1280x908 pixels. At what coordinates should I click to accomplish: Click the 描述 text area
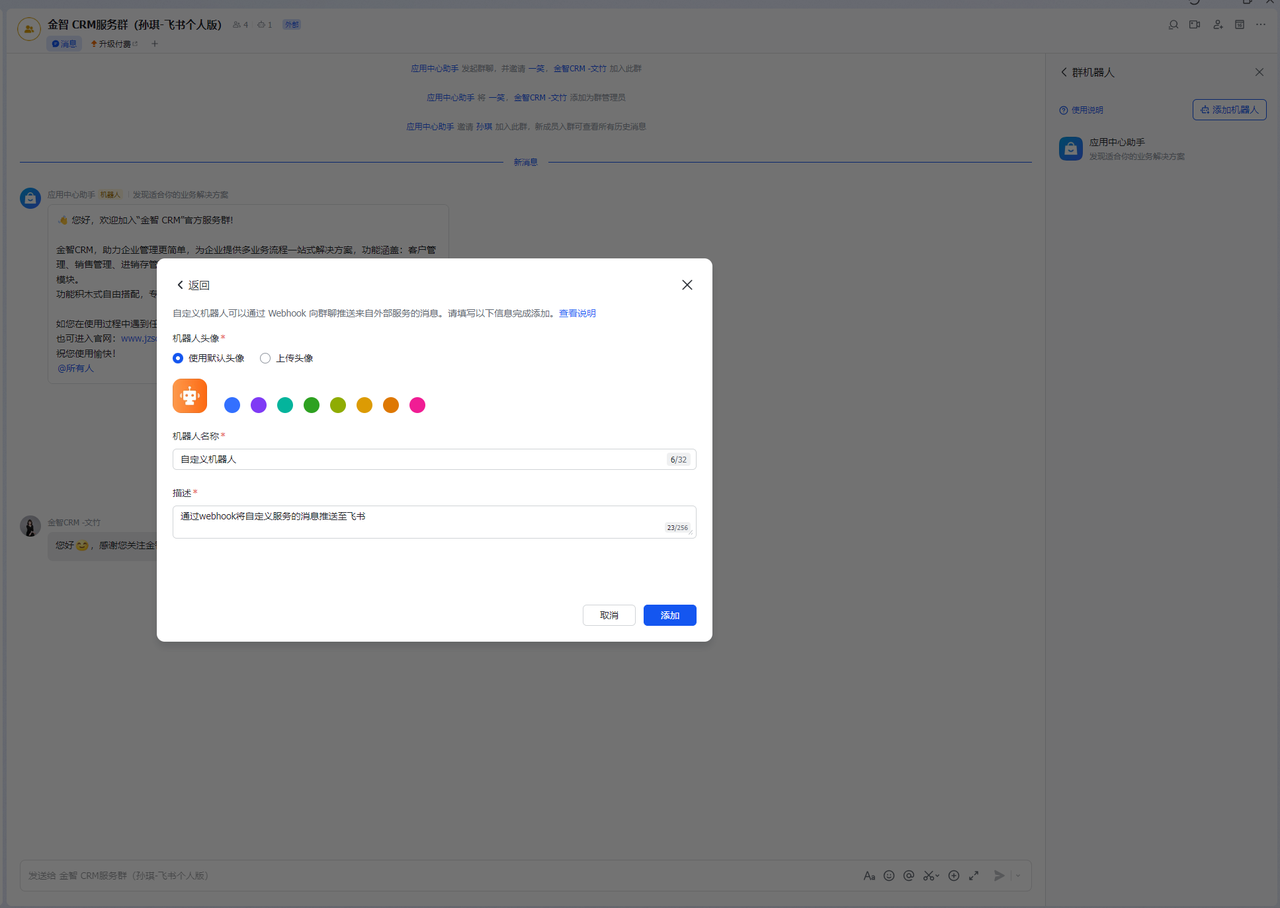tap(434, 522)
